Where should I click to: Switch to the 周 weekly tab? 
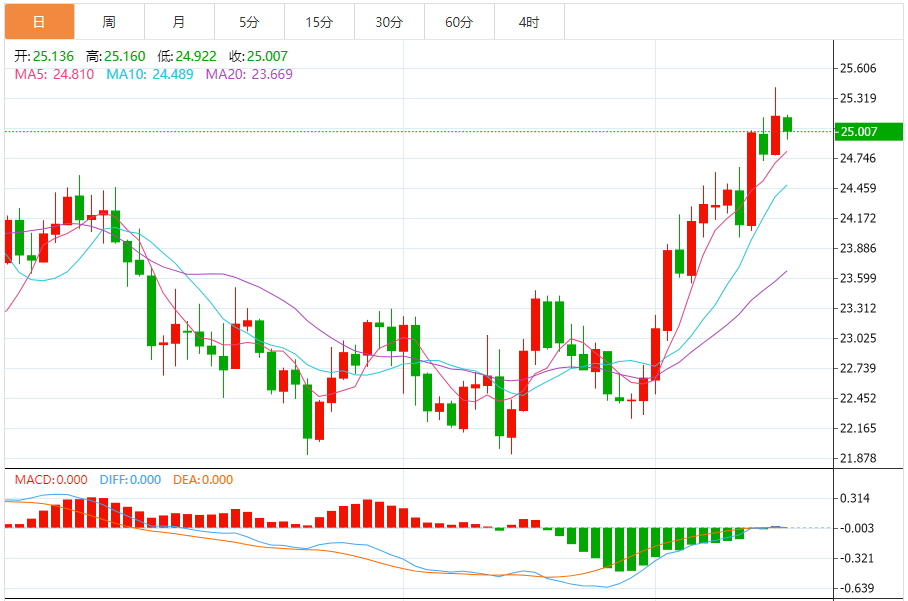click(x=109, y=22)
